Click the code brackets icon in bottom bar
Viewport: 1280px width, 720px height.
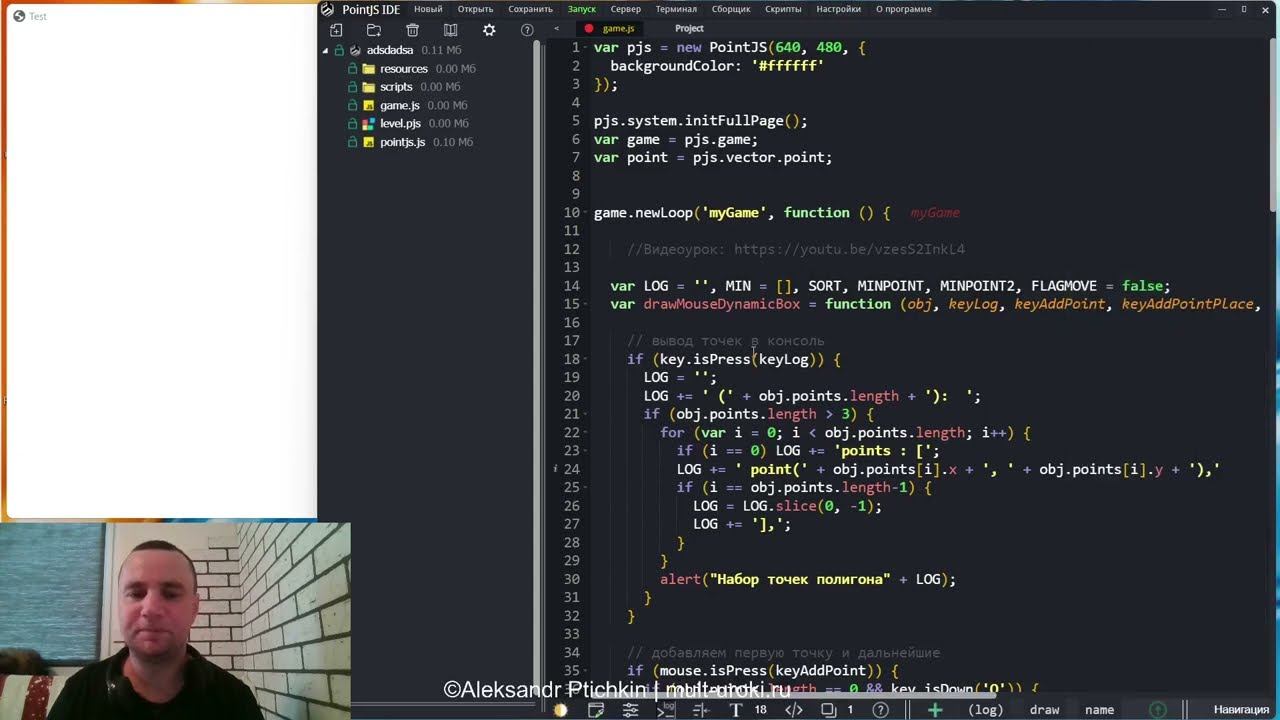794,710
